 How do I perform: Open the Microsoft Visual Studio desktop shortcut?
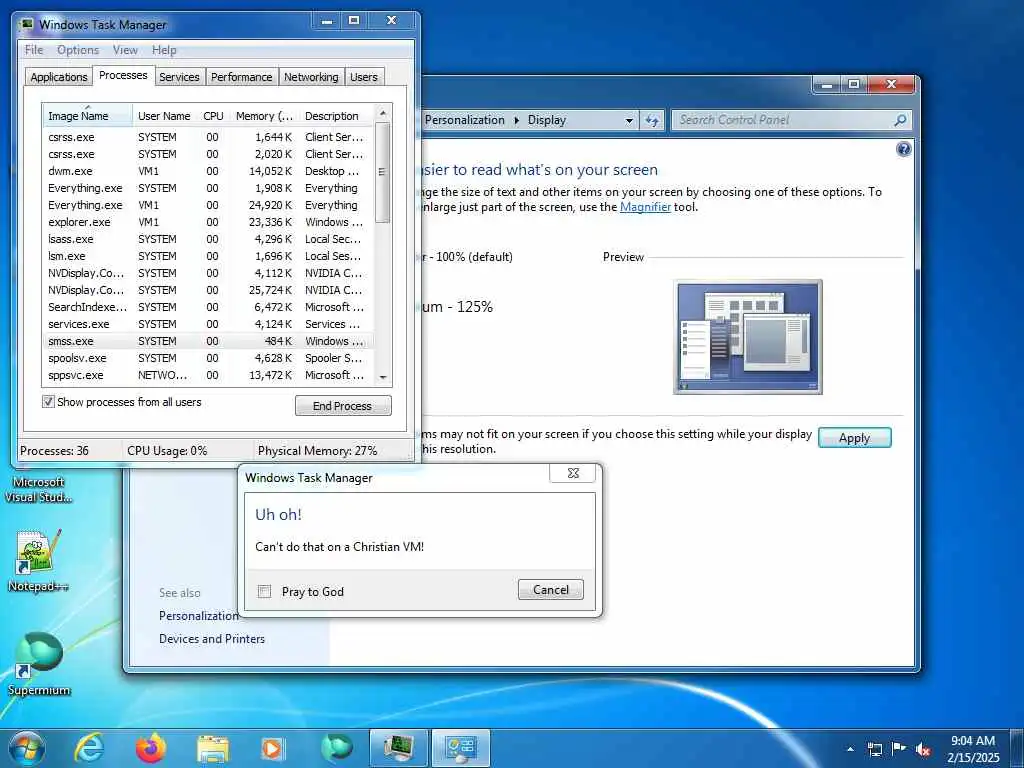click(x=39, y=489)
